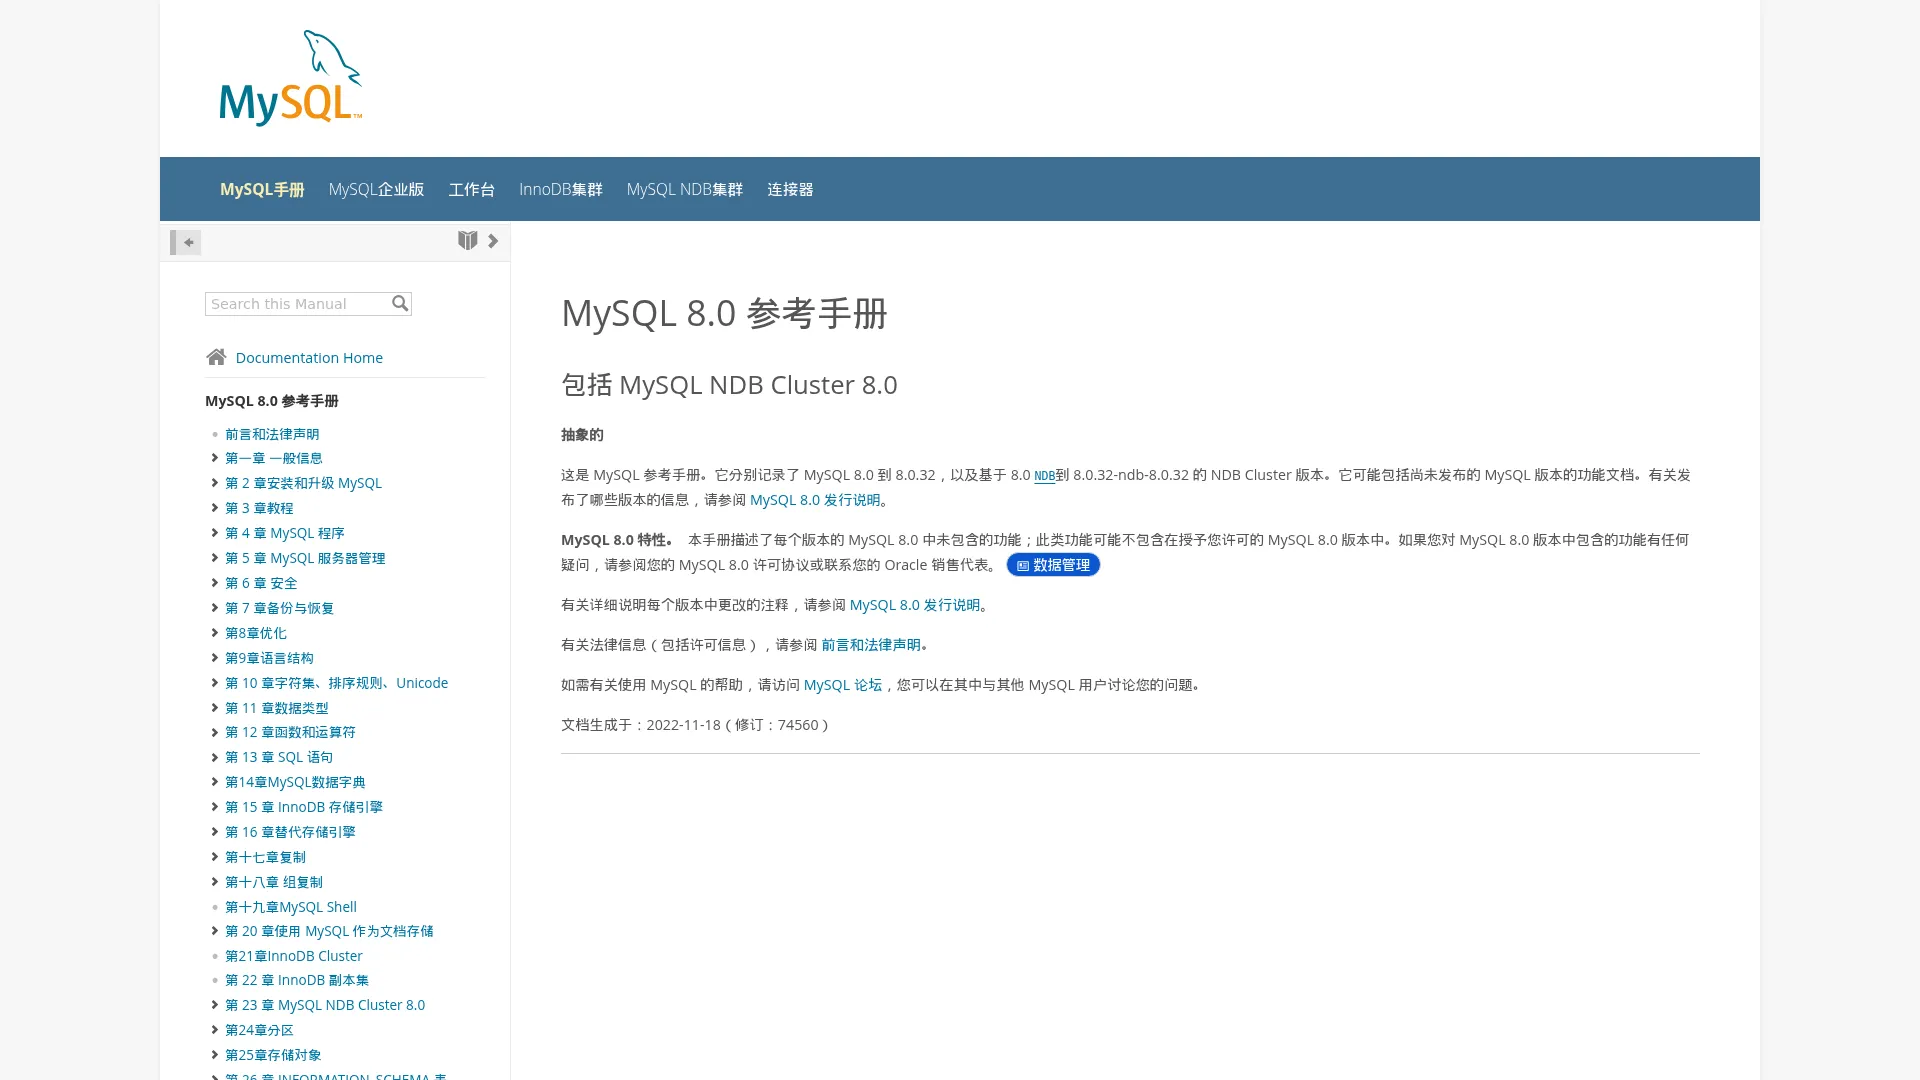Click the 数据管理 blue badge
The width and height of the screenshot is (1920, 1080).
click(1053, 565)
